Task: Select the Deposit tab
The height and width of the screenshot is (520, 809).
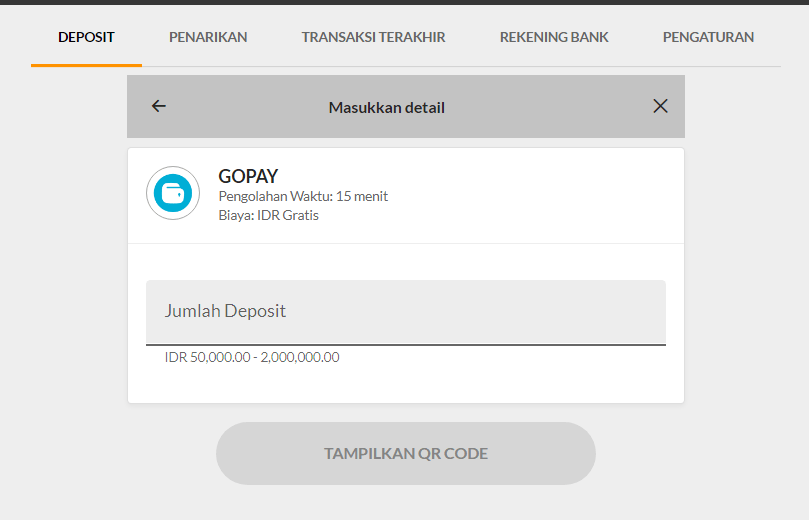Action: click(x=86, y=37)
